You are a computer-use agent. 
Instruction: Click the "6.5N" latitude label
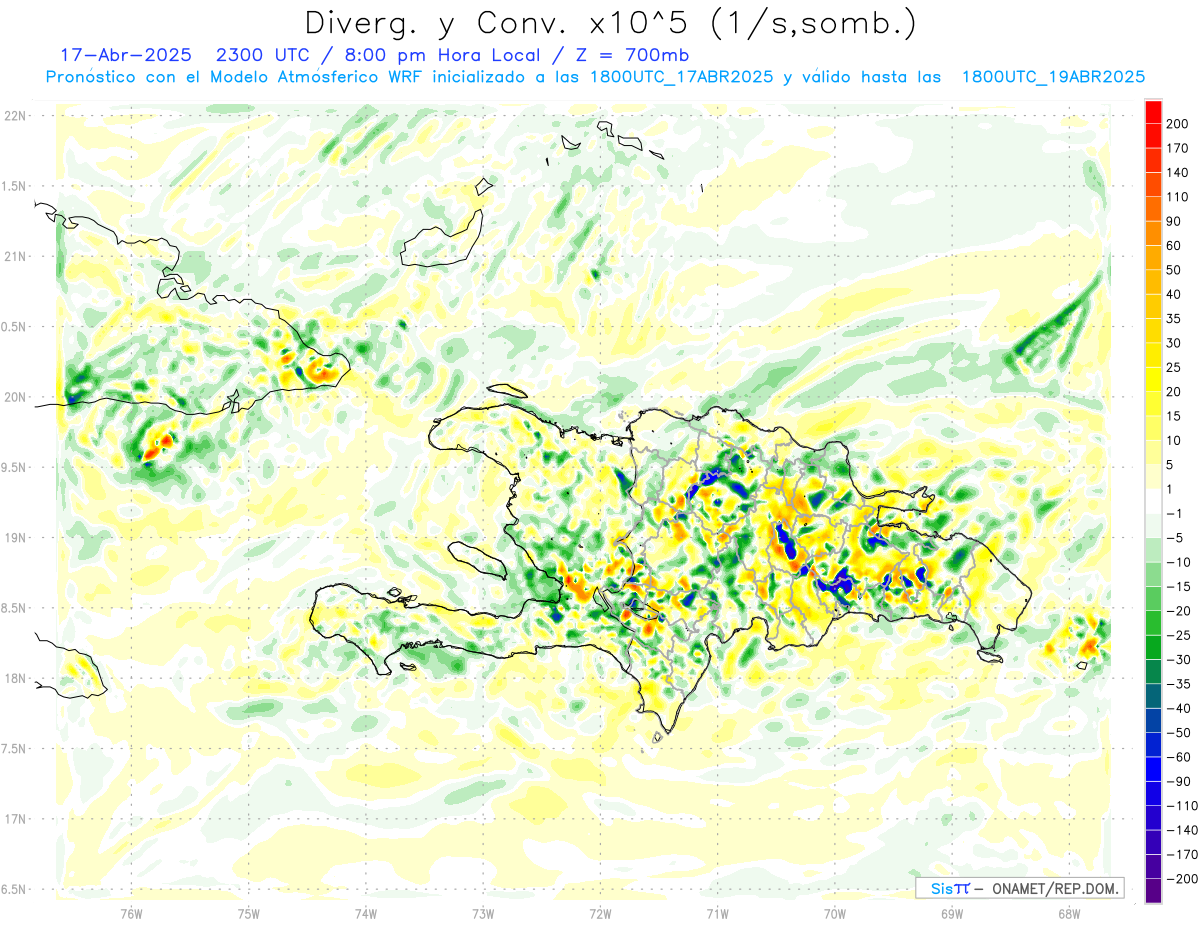point(14,889)
